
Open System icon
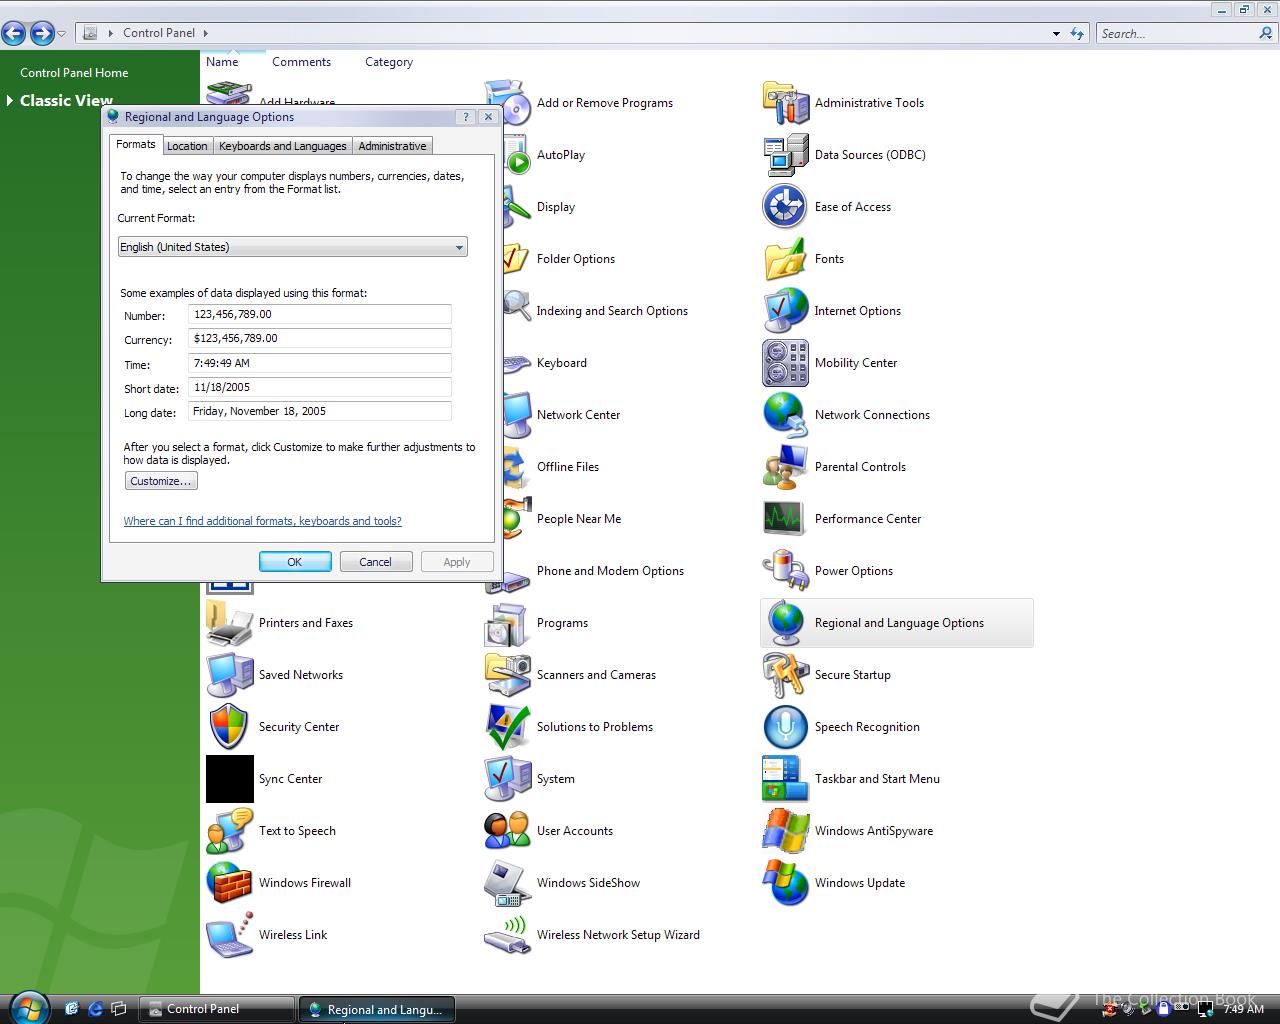508,779
